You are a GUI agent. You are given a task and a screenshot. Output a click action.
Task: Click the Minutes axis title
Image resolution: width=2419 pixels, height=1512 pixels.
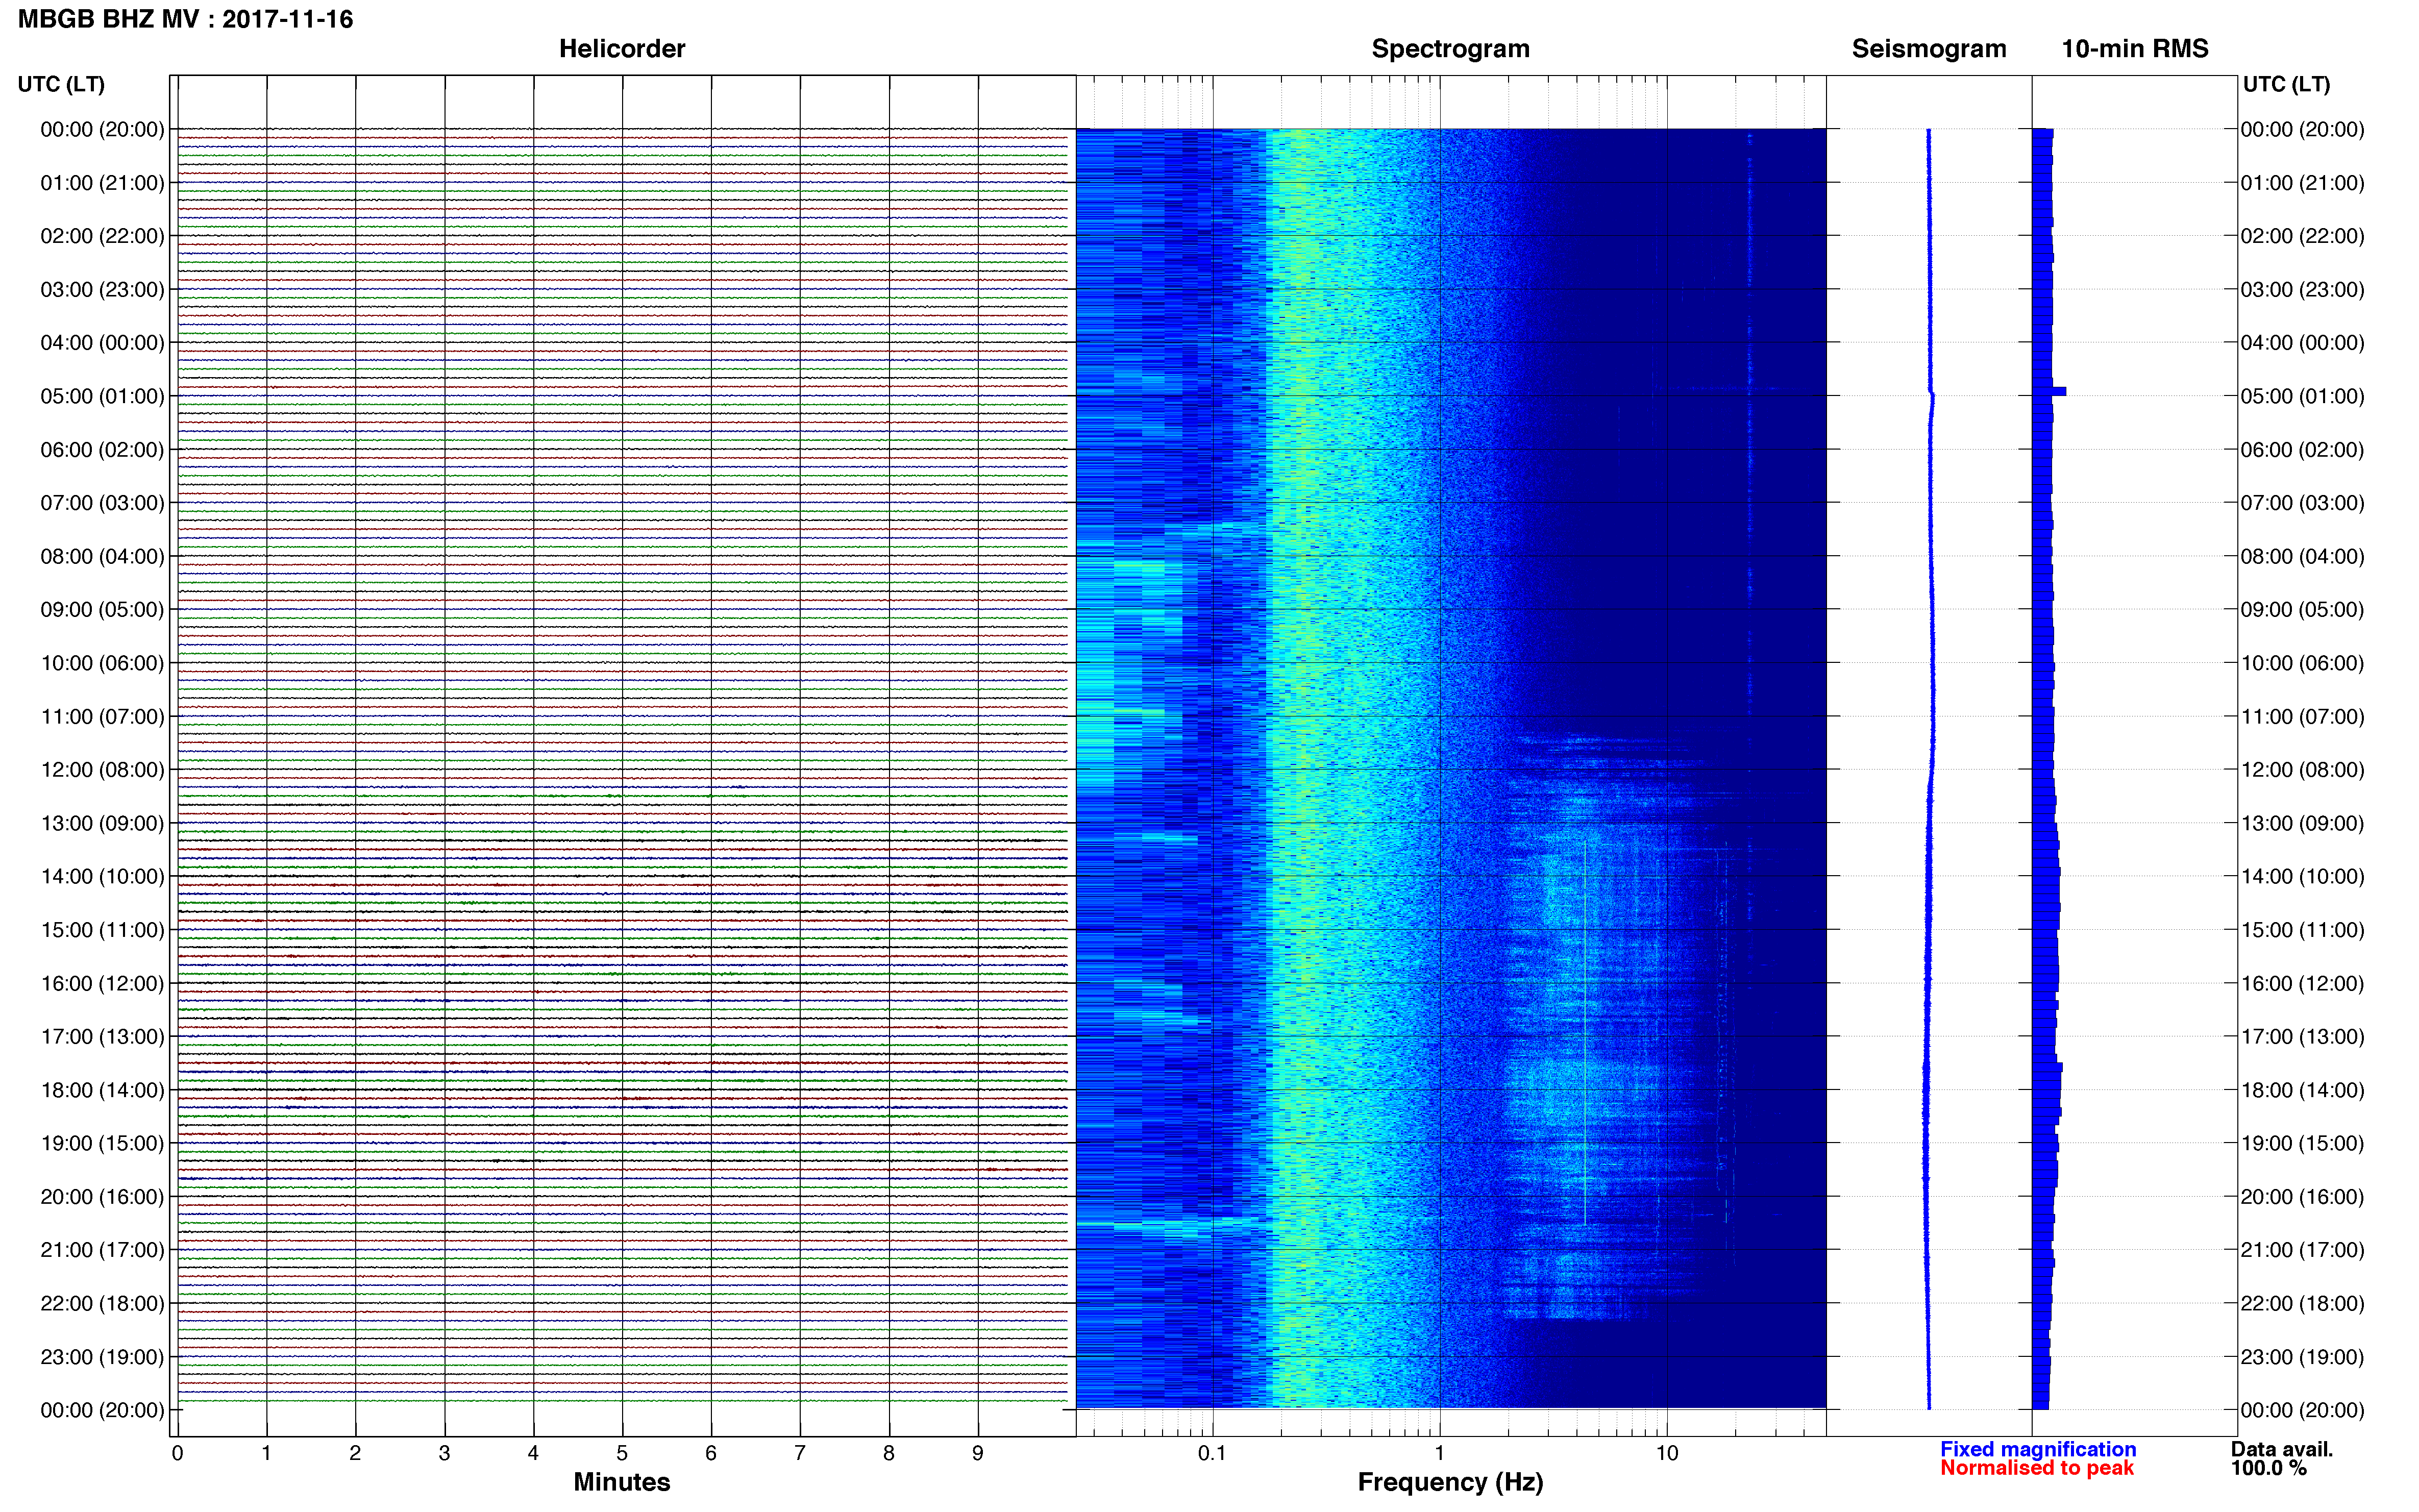point(621,1481)
